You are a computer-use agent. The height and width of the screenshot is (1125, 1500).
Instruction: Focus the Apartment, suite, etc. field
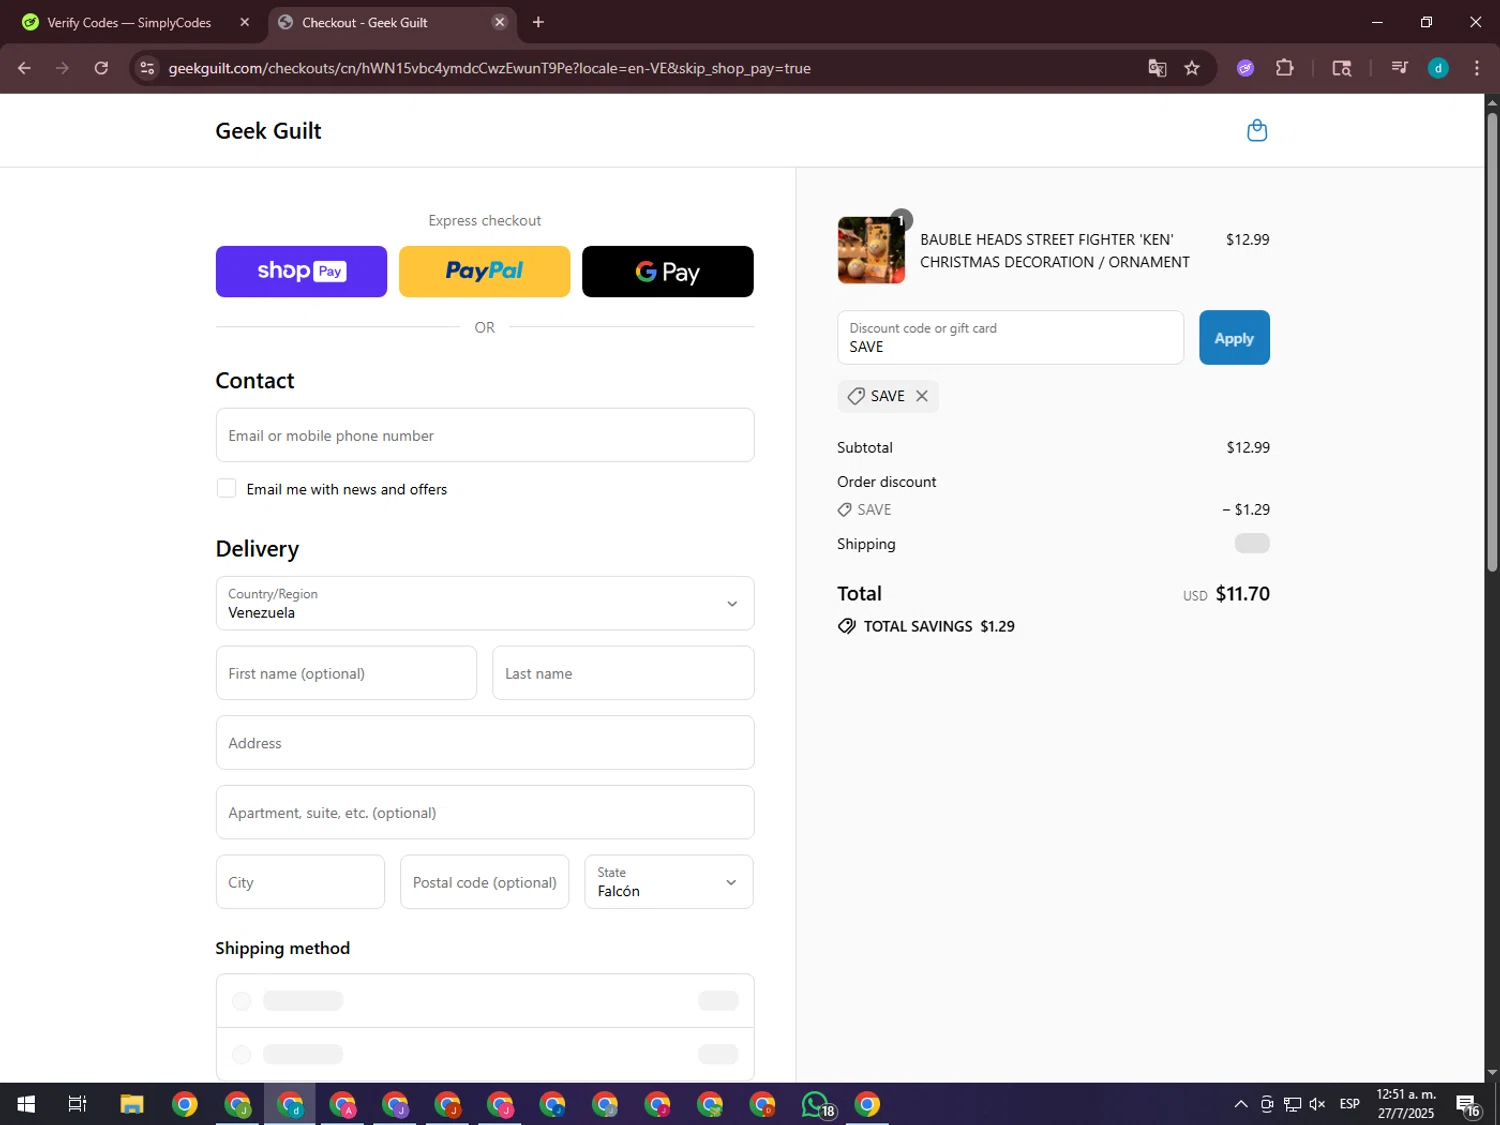tap(485, 812)
